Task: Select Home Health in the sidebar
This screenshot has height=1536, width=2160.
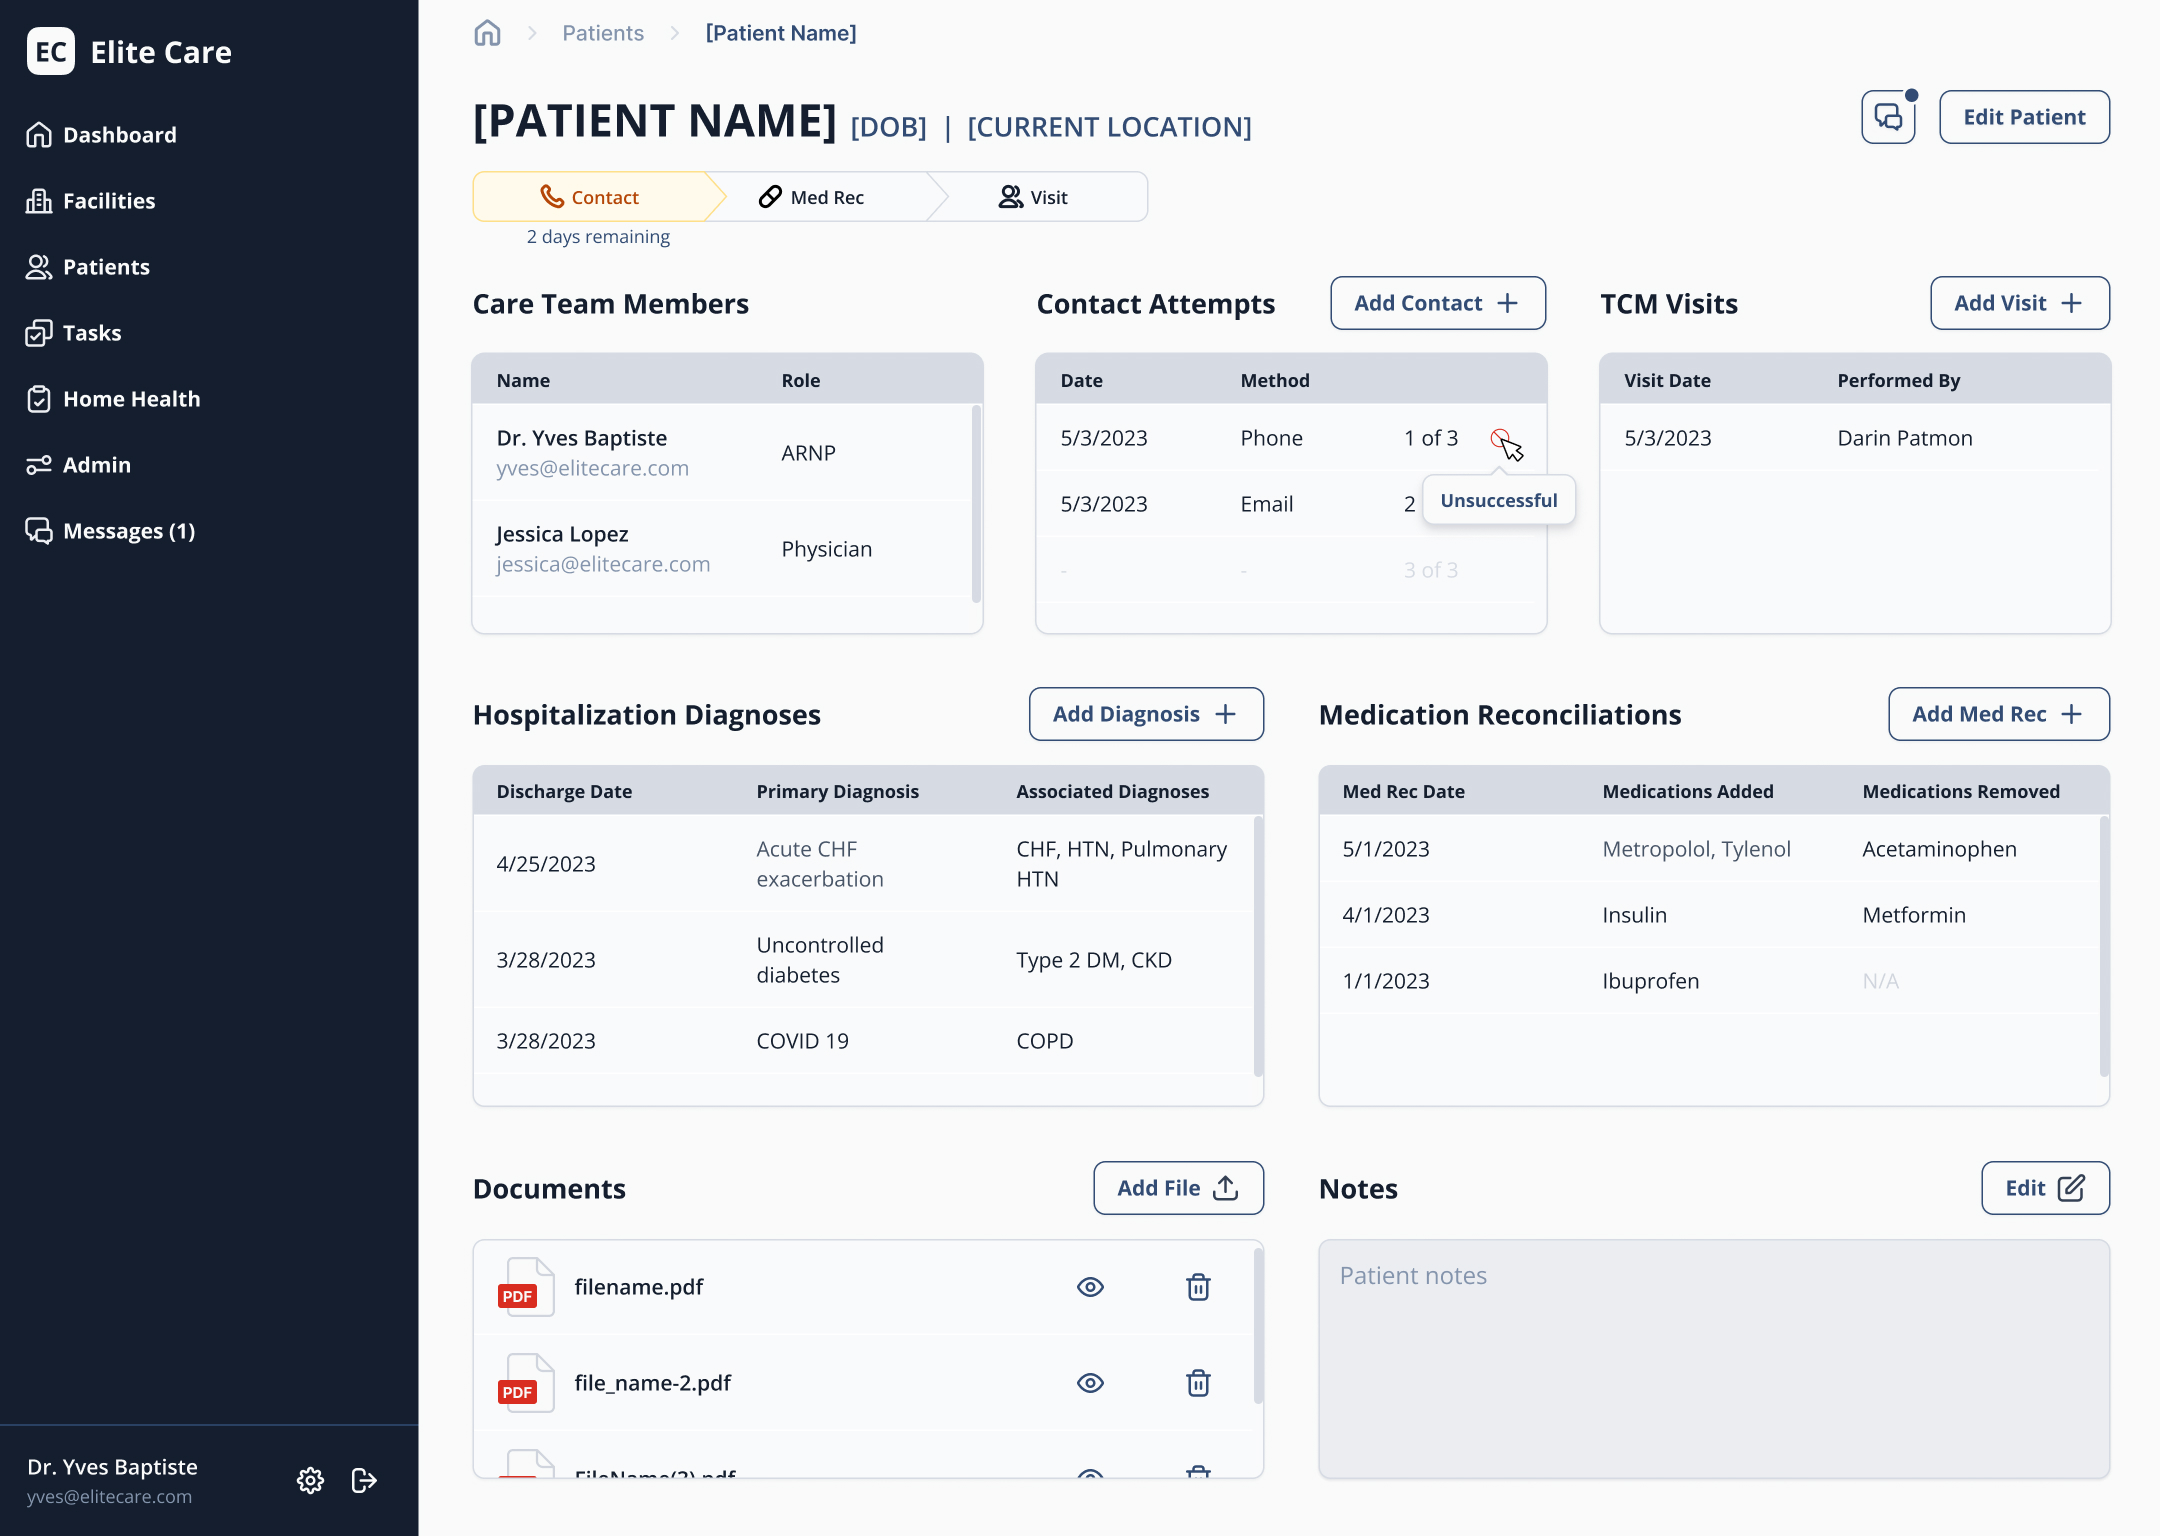Action: point(132,398)
